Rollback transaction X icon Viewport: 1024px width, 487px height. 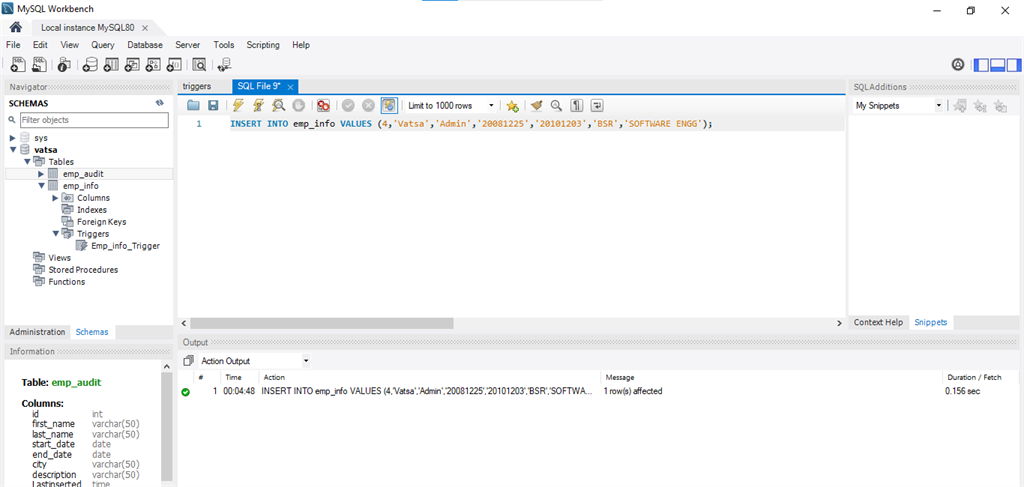[368, 105]
